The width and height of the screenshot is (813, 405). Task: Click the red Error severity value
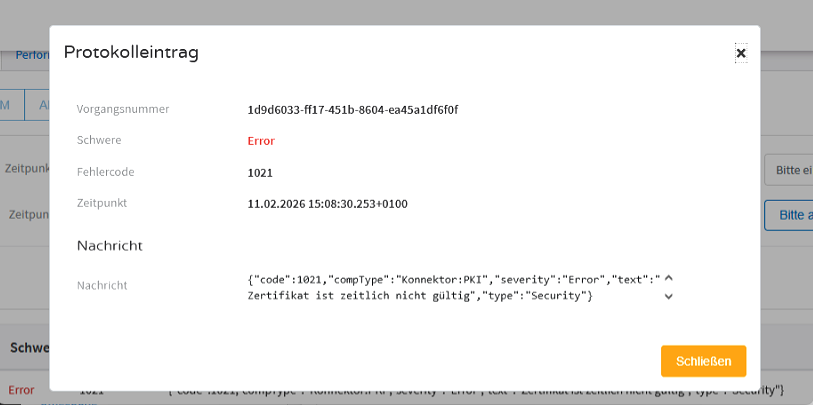(261, 141)
